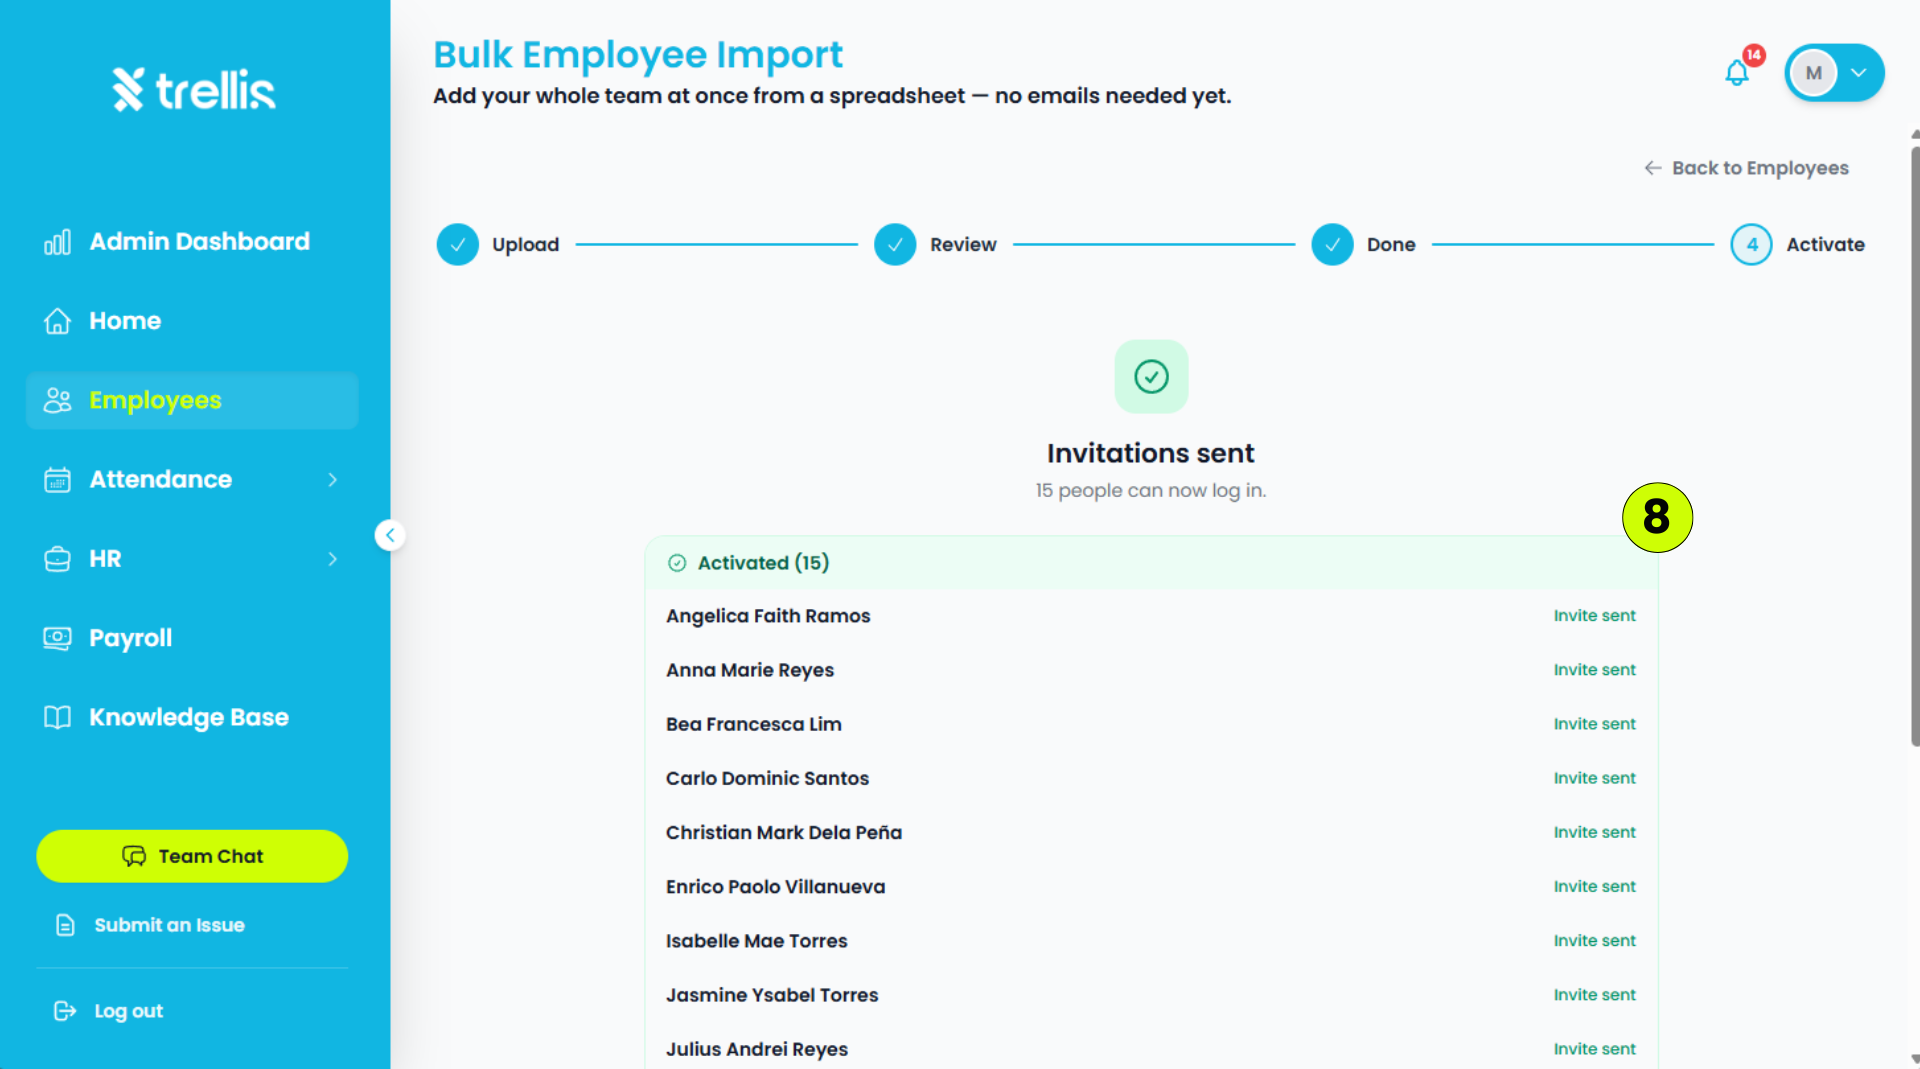Click the Jasmine Ysabel Torres name
The width and height of the screenshot is (1920, 1069).
[772, 995]
